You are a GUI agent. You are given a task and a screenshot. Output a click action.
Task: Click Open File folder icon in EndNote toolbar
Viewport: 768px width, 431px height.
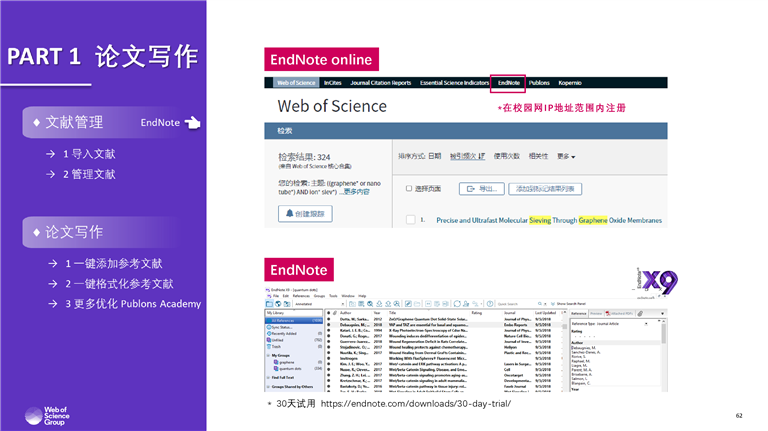pyautogui.click(x=417, y=304)
